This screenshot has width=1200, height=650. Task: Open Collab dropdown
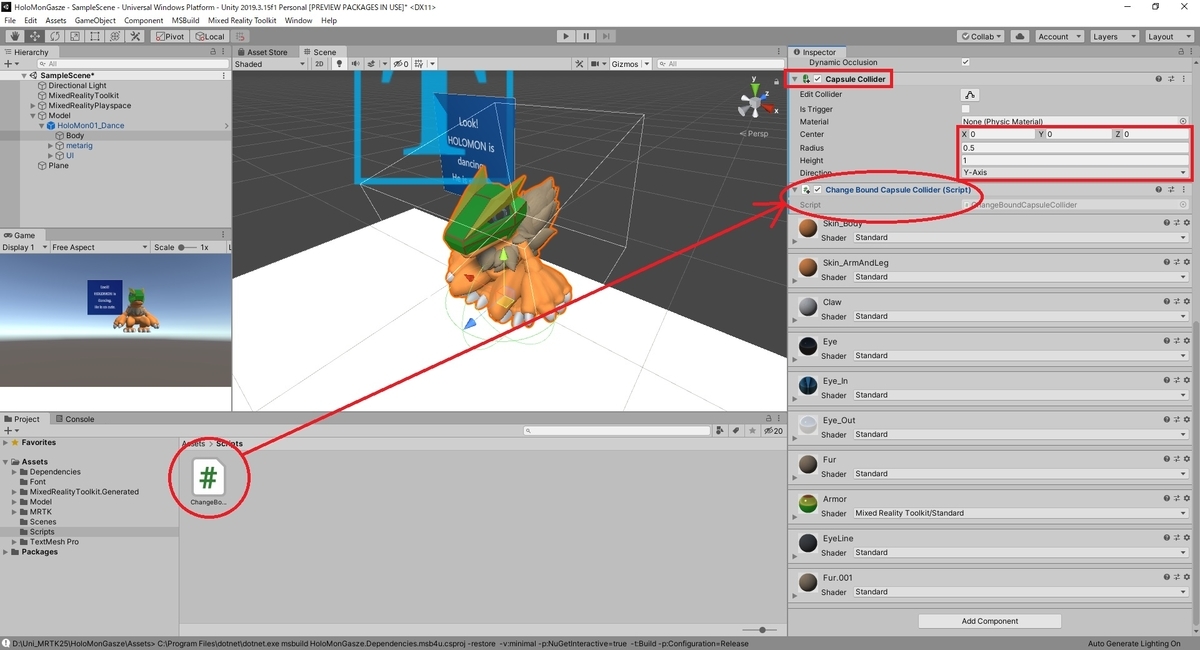982,36
